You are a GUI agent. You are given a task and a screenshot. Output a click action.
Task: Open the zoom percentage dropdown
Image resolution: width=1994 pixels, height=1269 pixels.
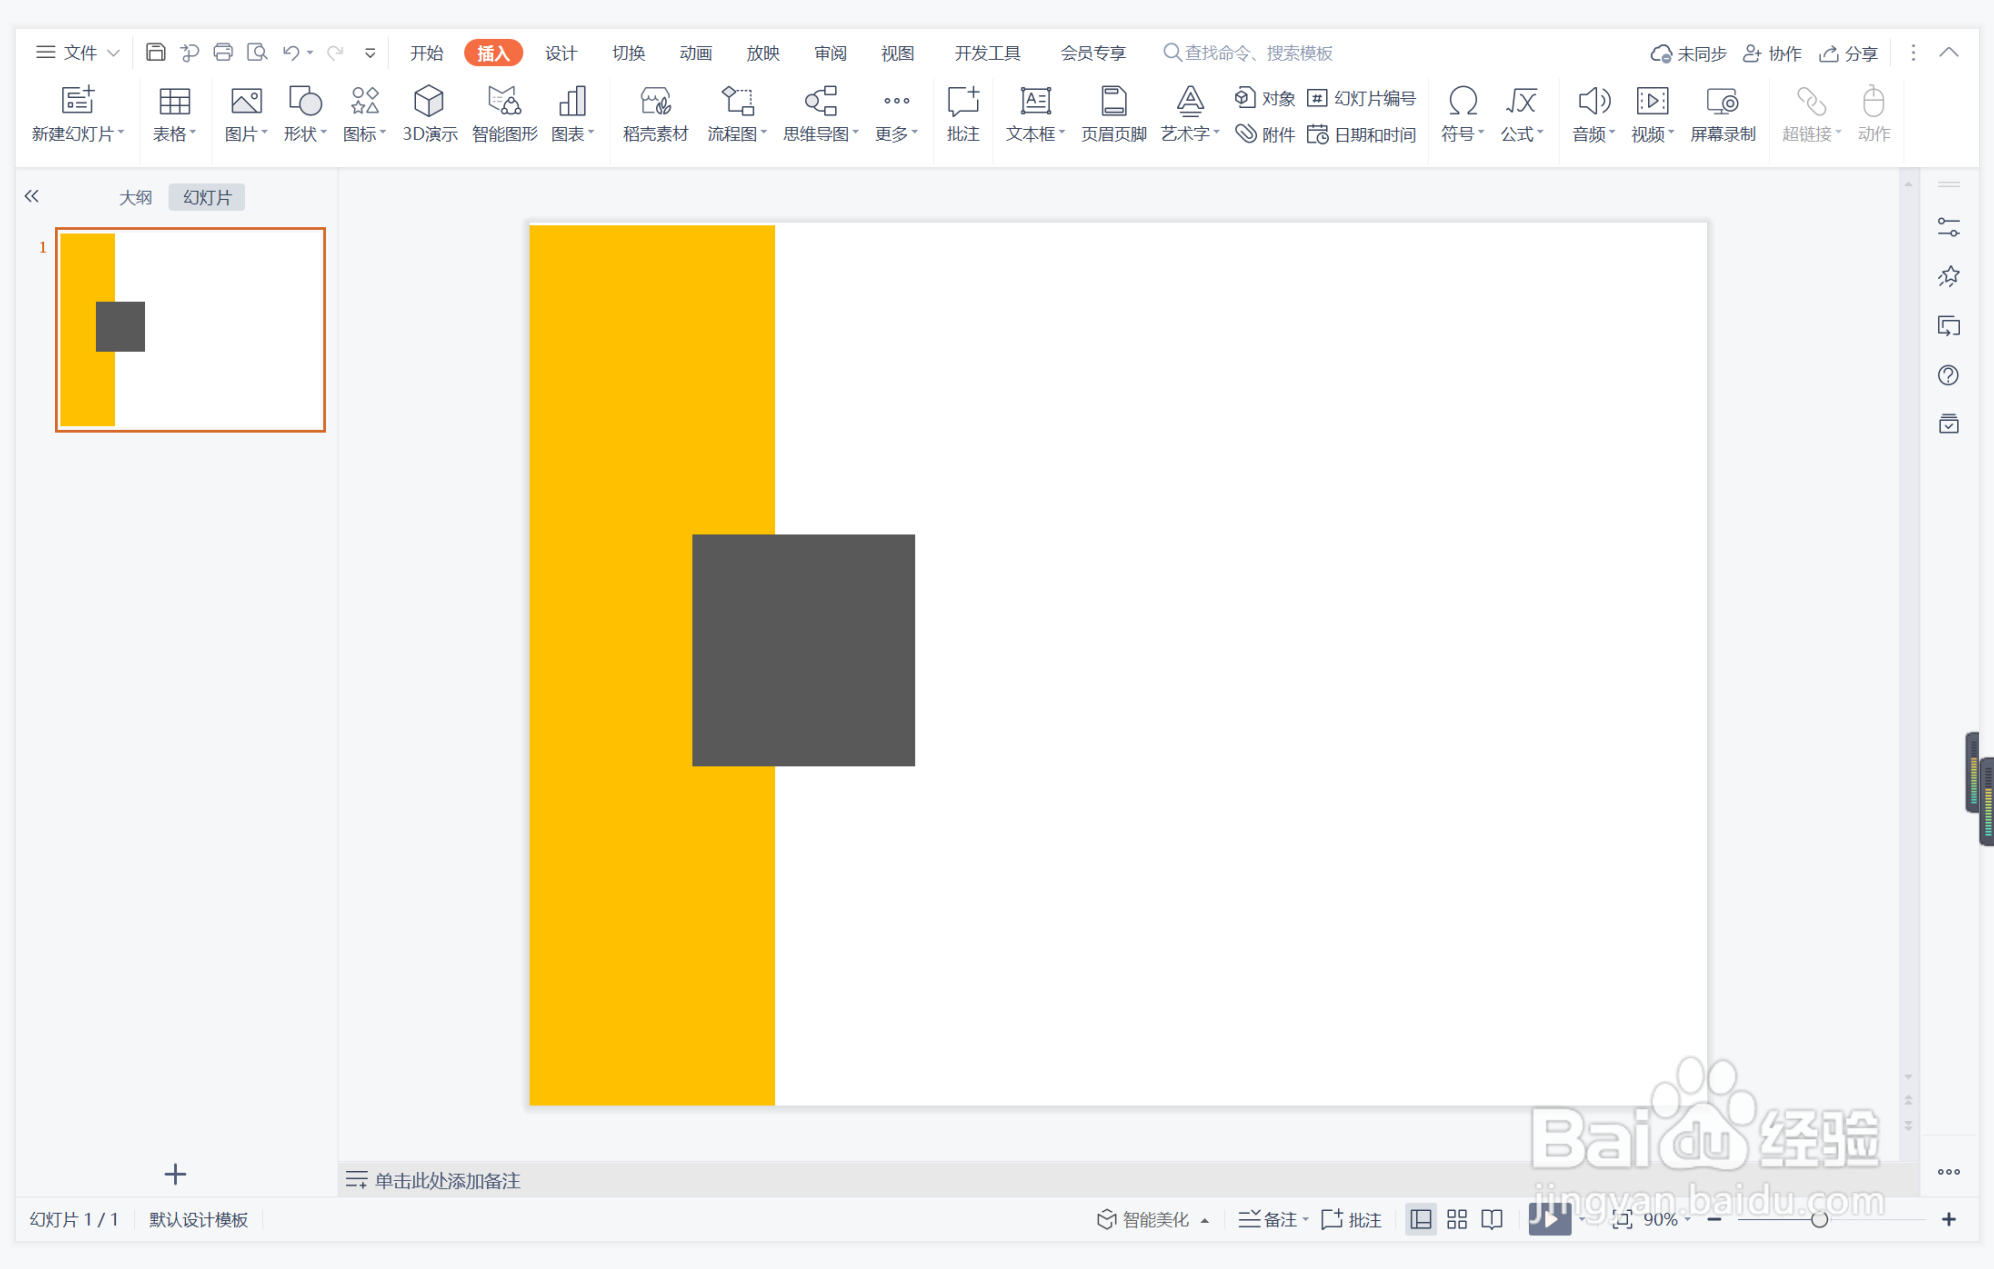1688,1220
